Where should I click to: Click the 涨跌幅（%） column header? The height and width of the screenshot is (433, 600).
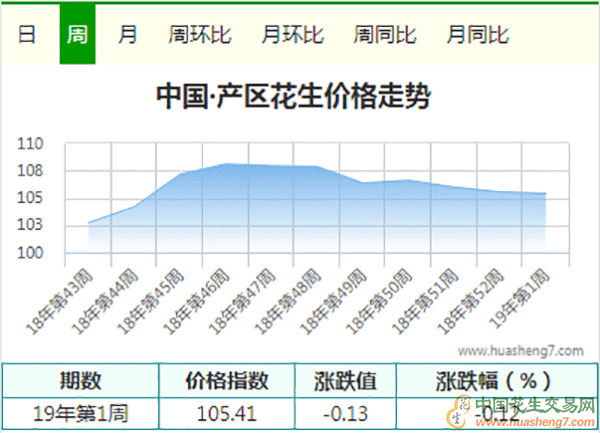497,380
